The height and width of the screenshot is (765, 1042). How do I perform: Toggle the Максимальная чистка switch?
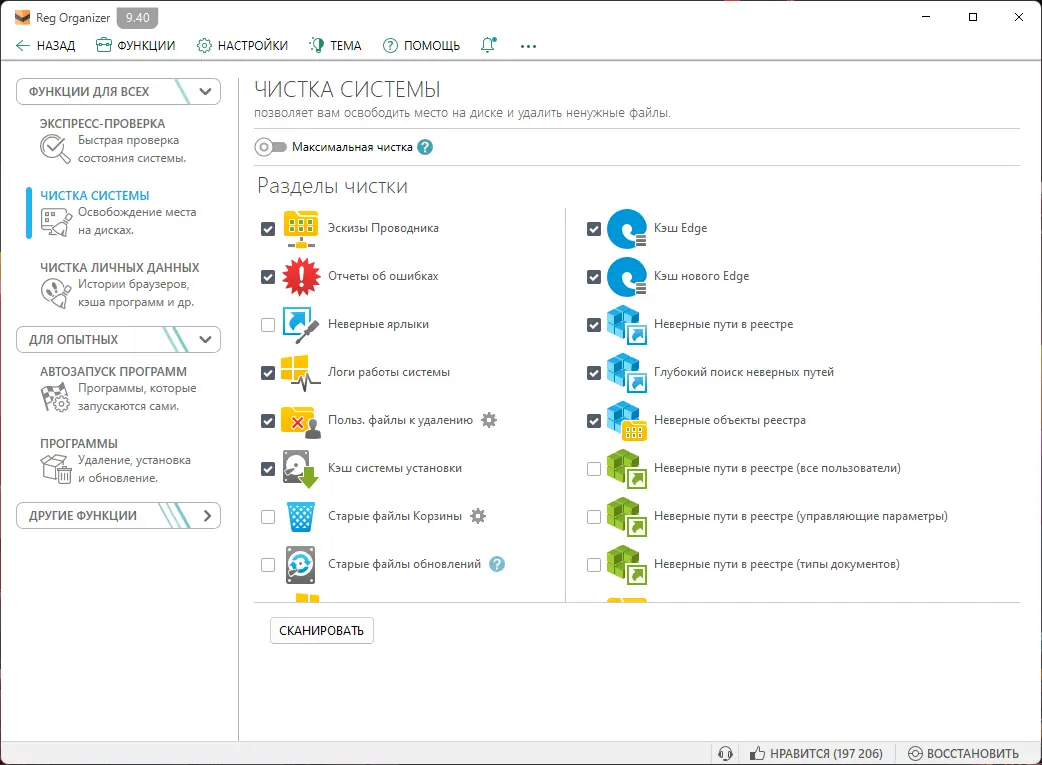click(270, 147)
